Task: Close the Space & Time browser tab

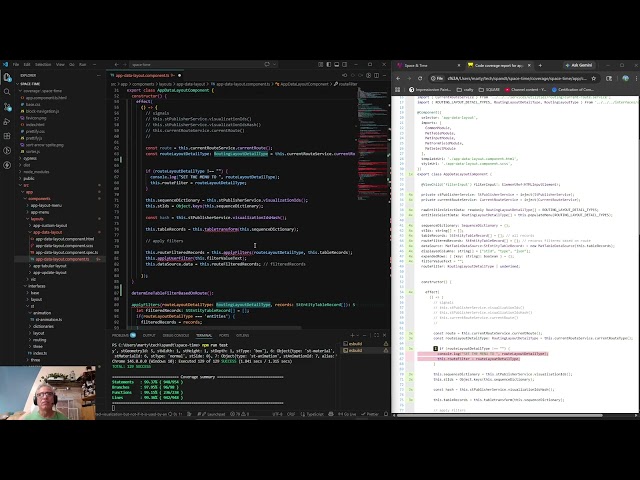Action: pyautogui.click(x=459, y=65)
